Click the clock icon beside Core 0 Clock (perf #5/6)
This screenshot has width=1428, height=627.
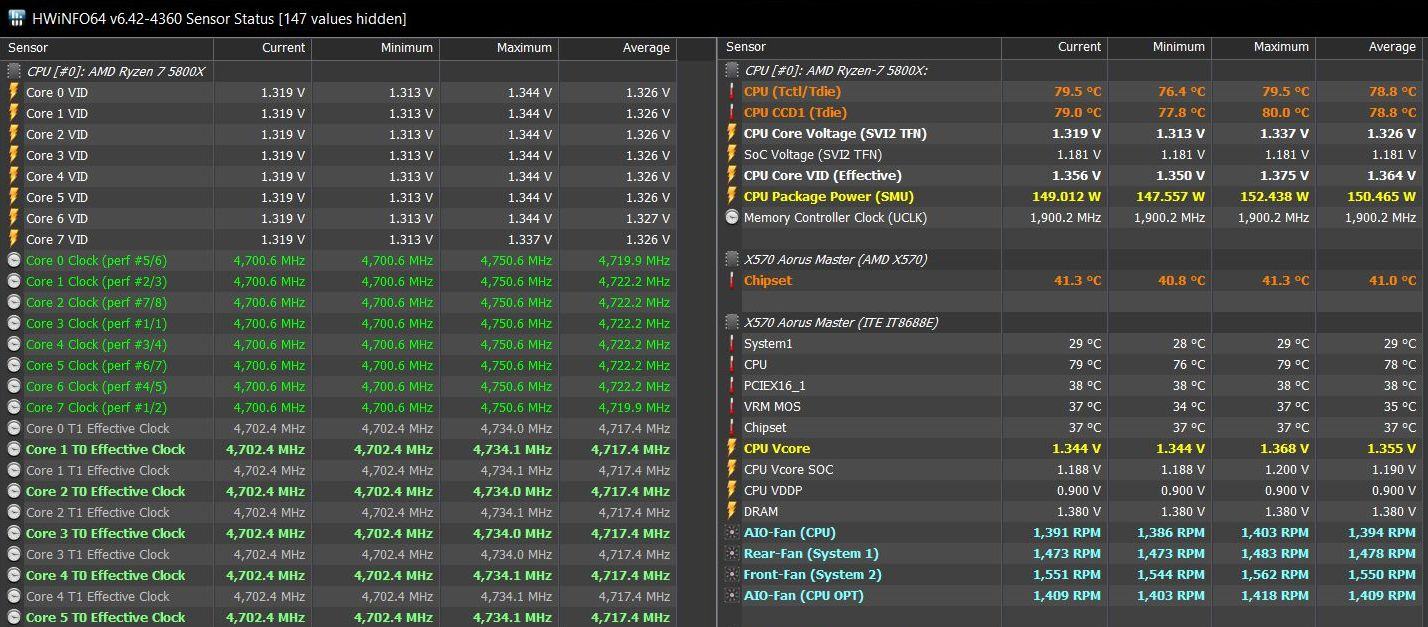[x=14, y=260]
